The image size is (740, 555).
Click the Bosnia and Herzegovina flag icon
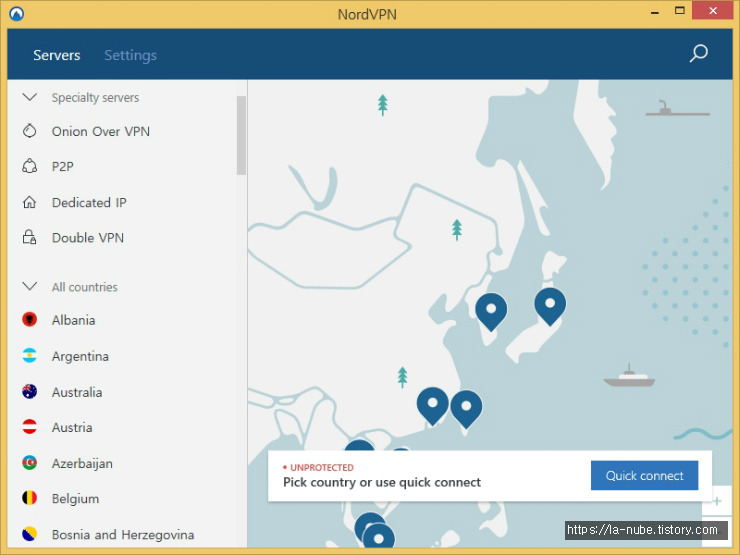29,534
